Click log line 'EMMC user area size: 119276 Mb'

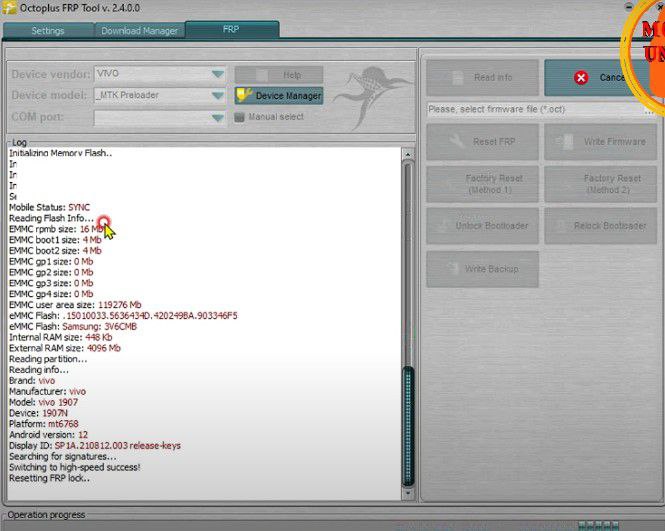[75, 305]
